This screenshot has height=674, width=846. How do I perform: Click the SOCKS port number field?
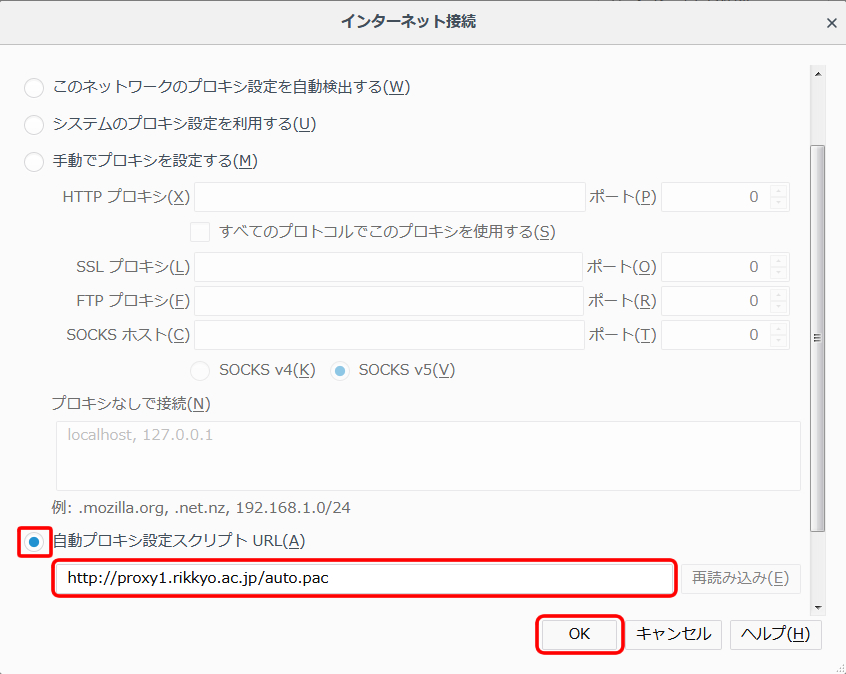click(715, 335)
